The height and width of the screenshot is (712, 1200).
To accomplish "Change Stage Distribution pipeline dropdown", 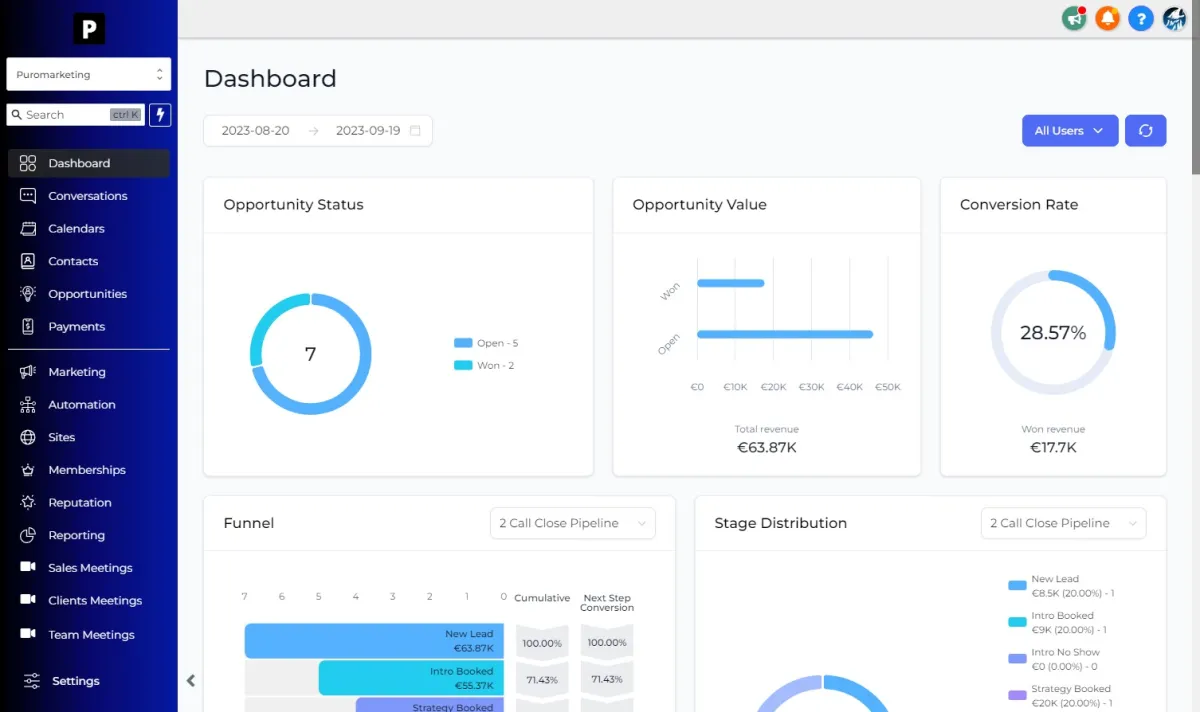I will pos(1063,522).
